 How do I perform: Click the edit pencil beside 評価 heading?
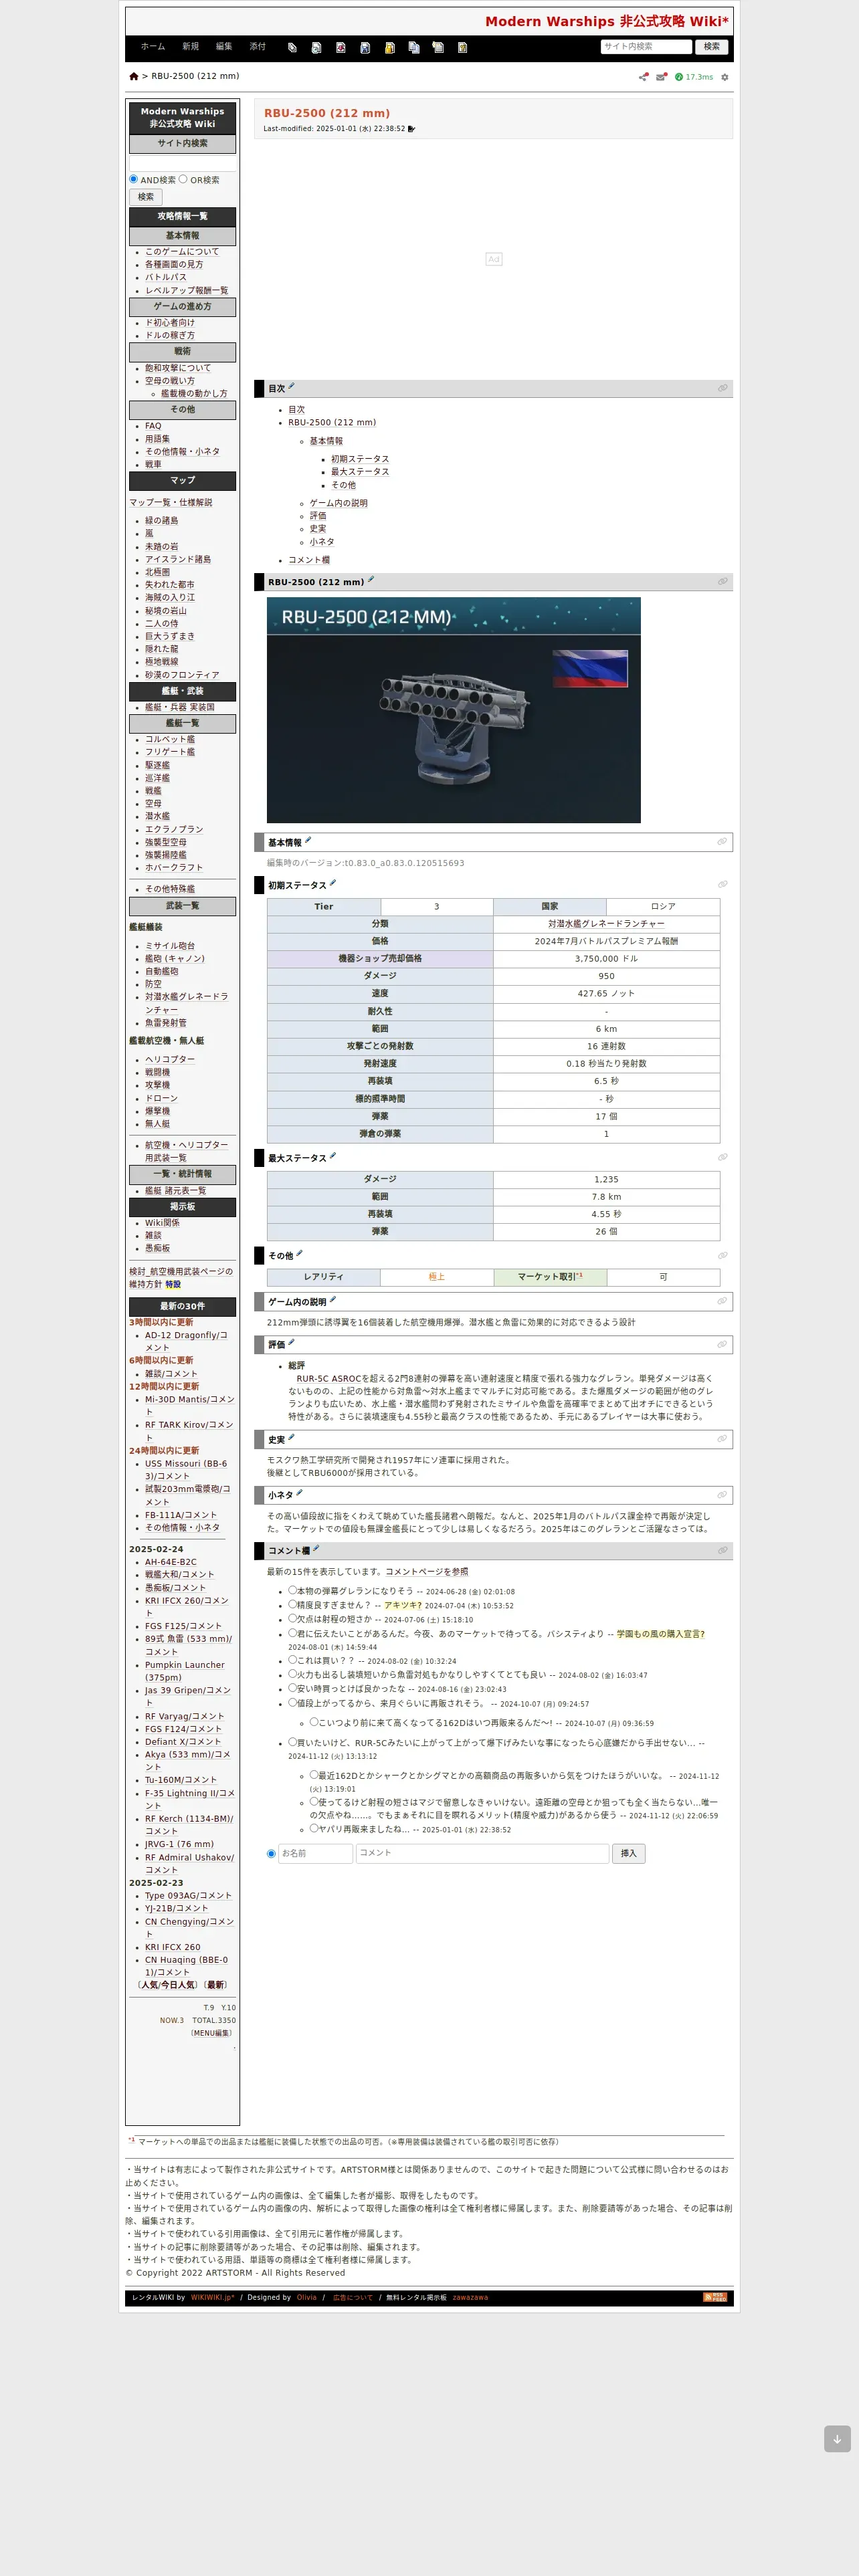(x=291, y=1342)
